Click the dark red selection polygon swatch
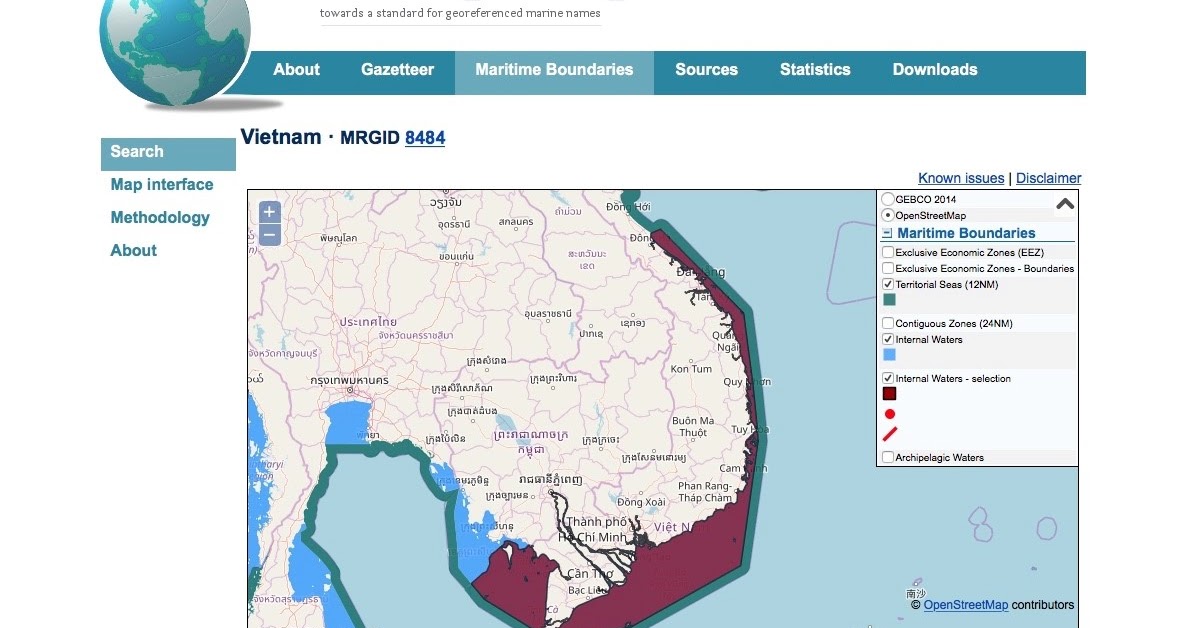 (x=889, y=394)
